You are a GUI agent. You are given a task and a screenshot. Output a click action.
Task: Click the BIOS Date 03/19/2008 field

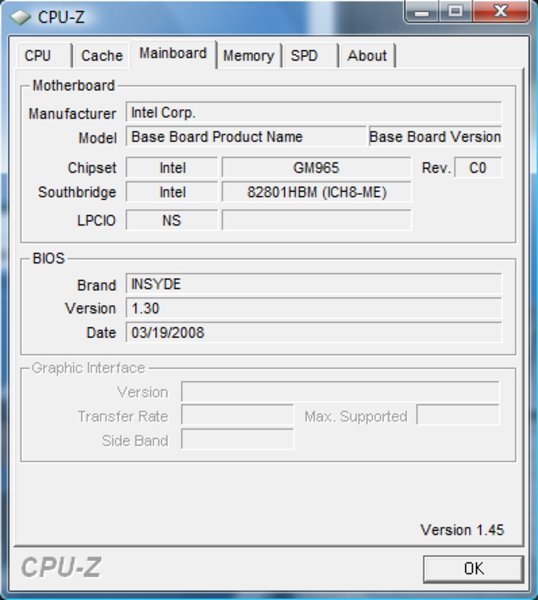click(x=314, y=333)
